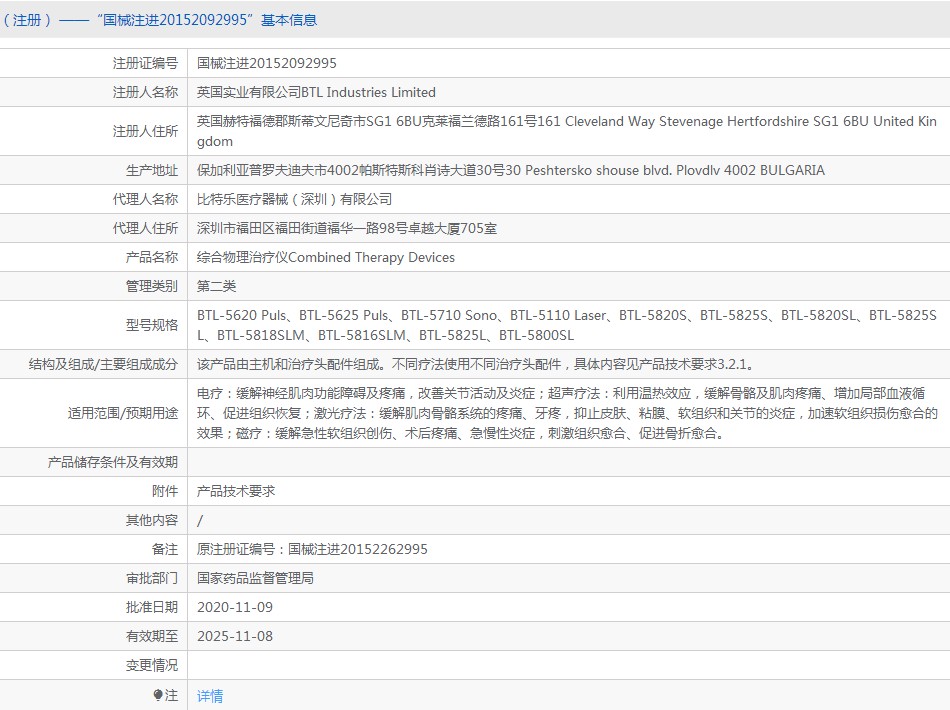Click agent name 比特乐医疗器械（深圳）有限公司
This screenshot has width=950, height=710.
tap(294, 199)
